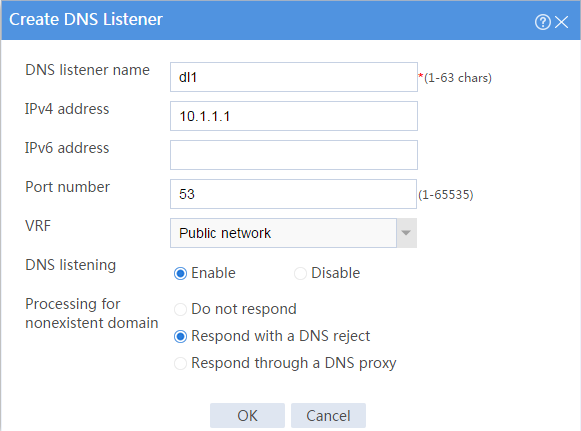Screen dimensions: 581x431
Task: Click the Cancel button
Action: (328, 415)
